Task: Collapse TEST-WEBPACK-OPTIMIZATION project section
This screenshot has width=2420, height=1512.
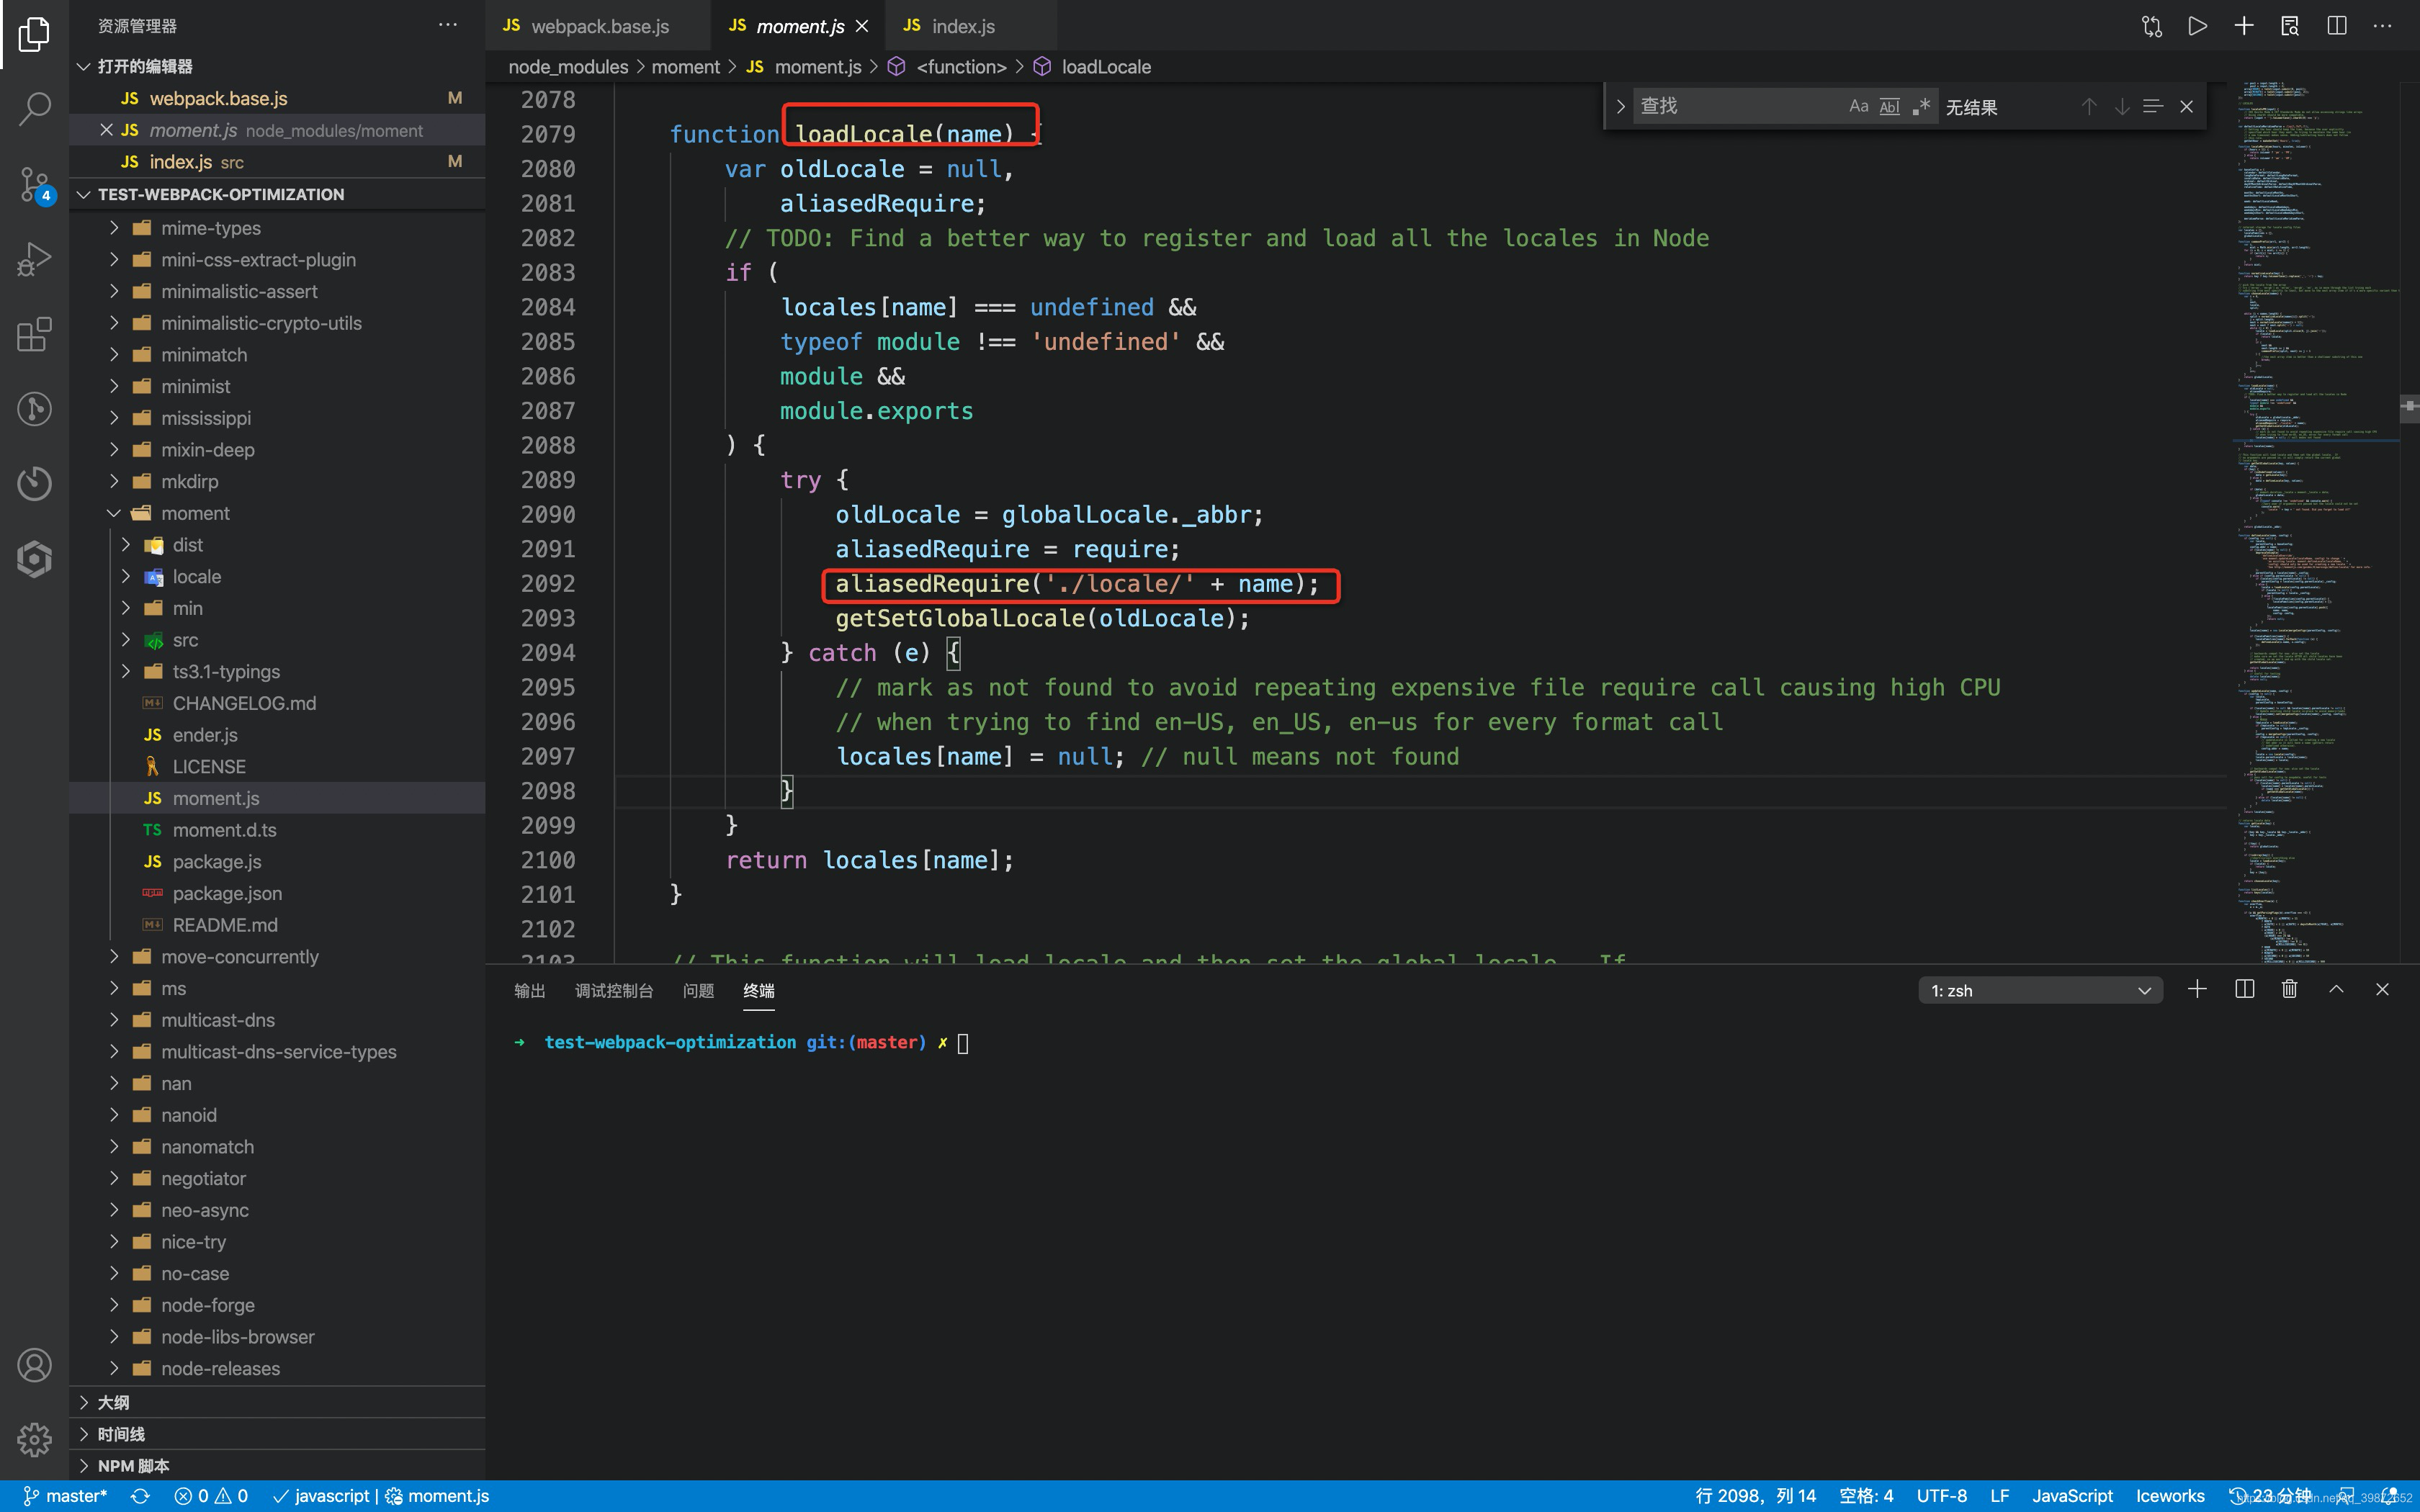Action: 277,194
